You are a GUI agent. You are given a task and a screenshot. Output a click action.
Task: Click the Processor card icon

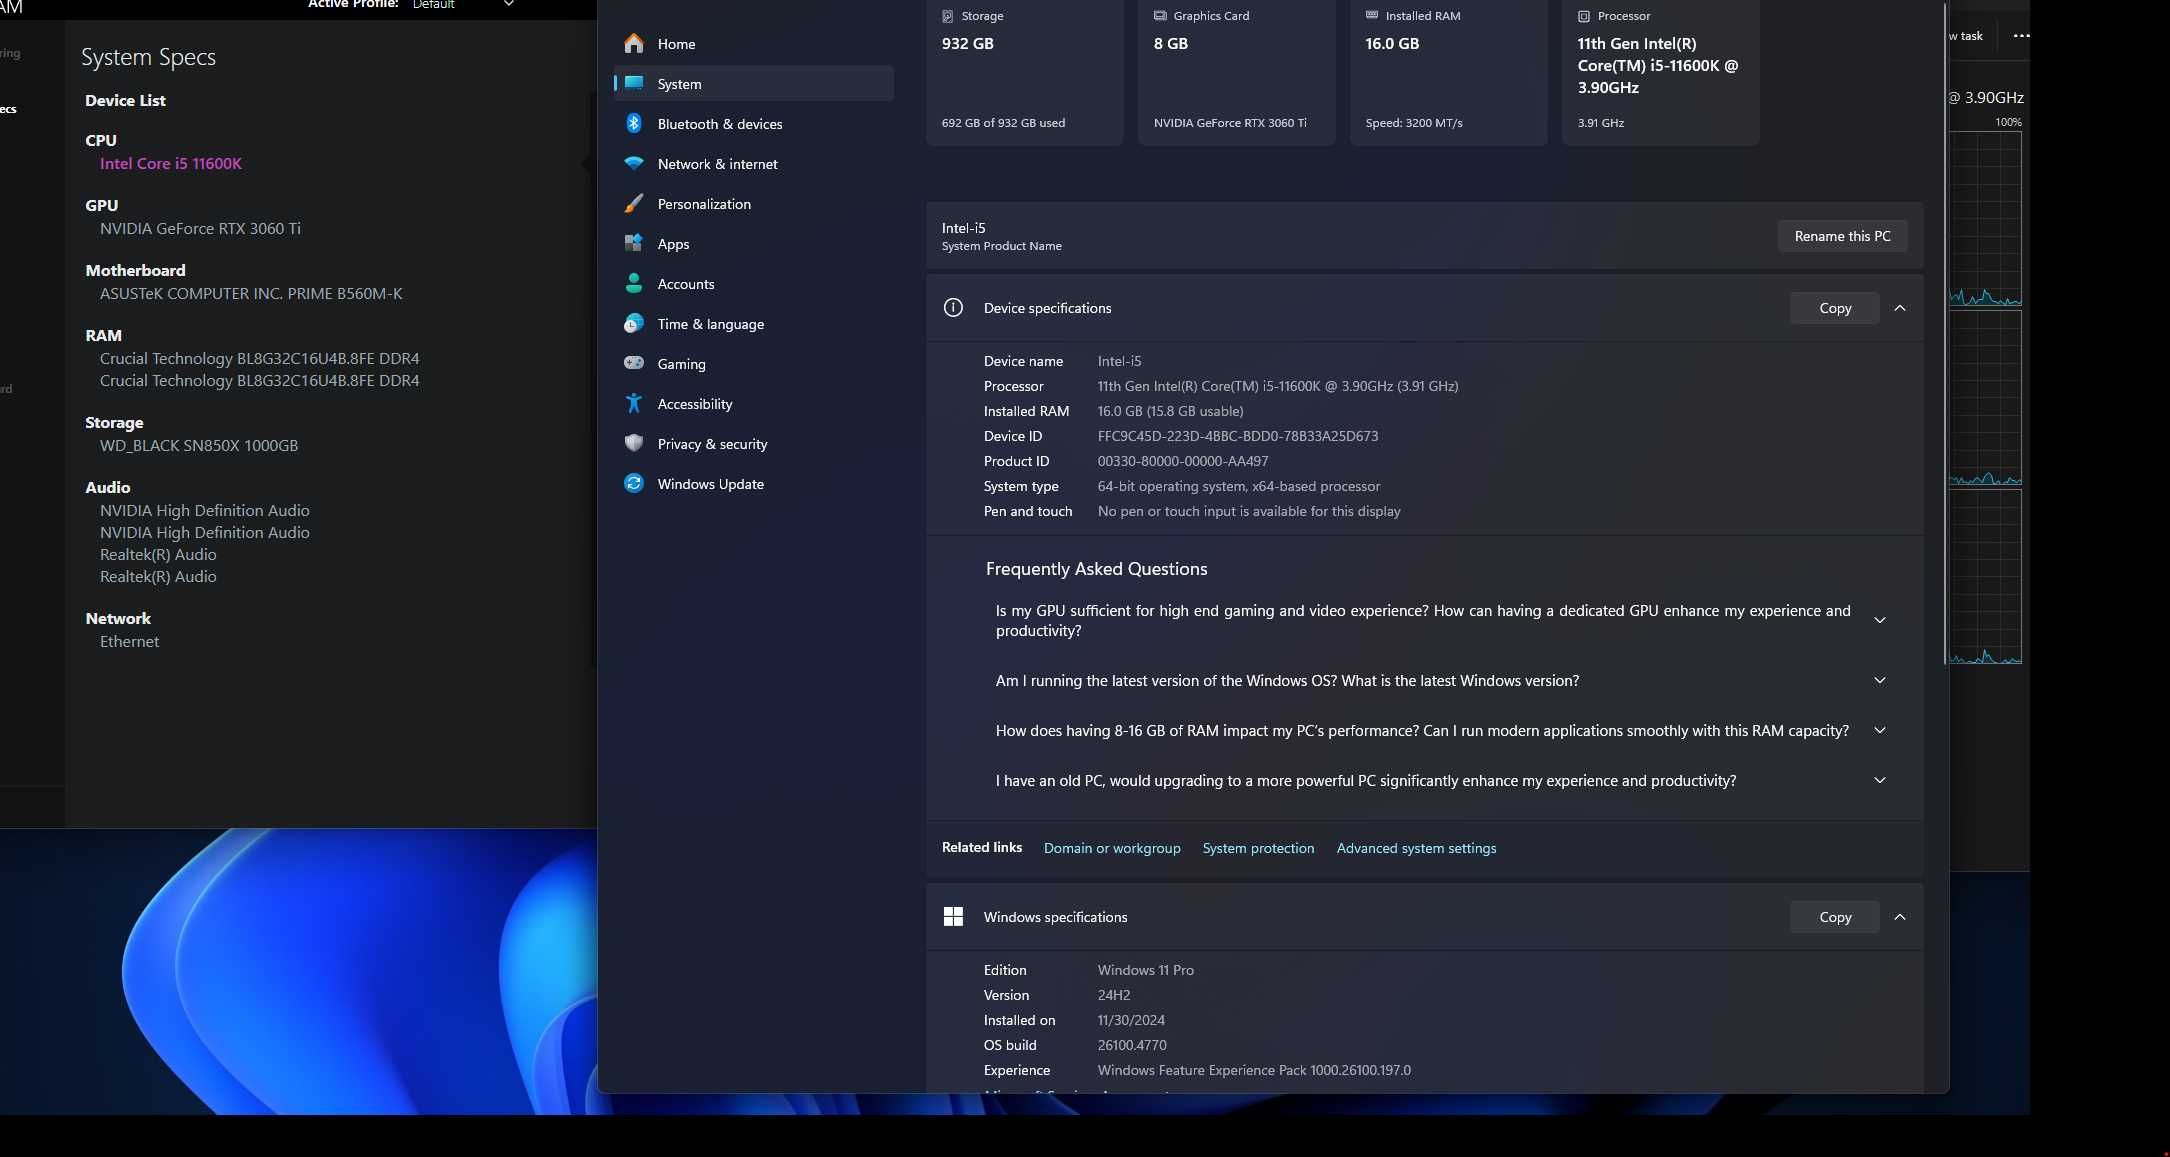pyautogui.click(x=1584, y=16)
